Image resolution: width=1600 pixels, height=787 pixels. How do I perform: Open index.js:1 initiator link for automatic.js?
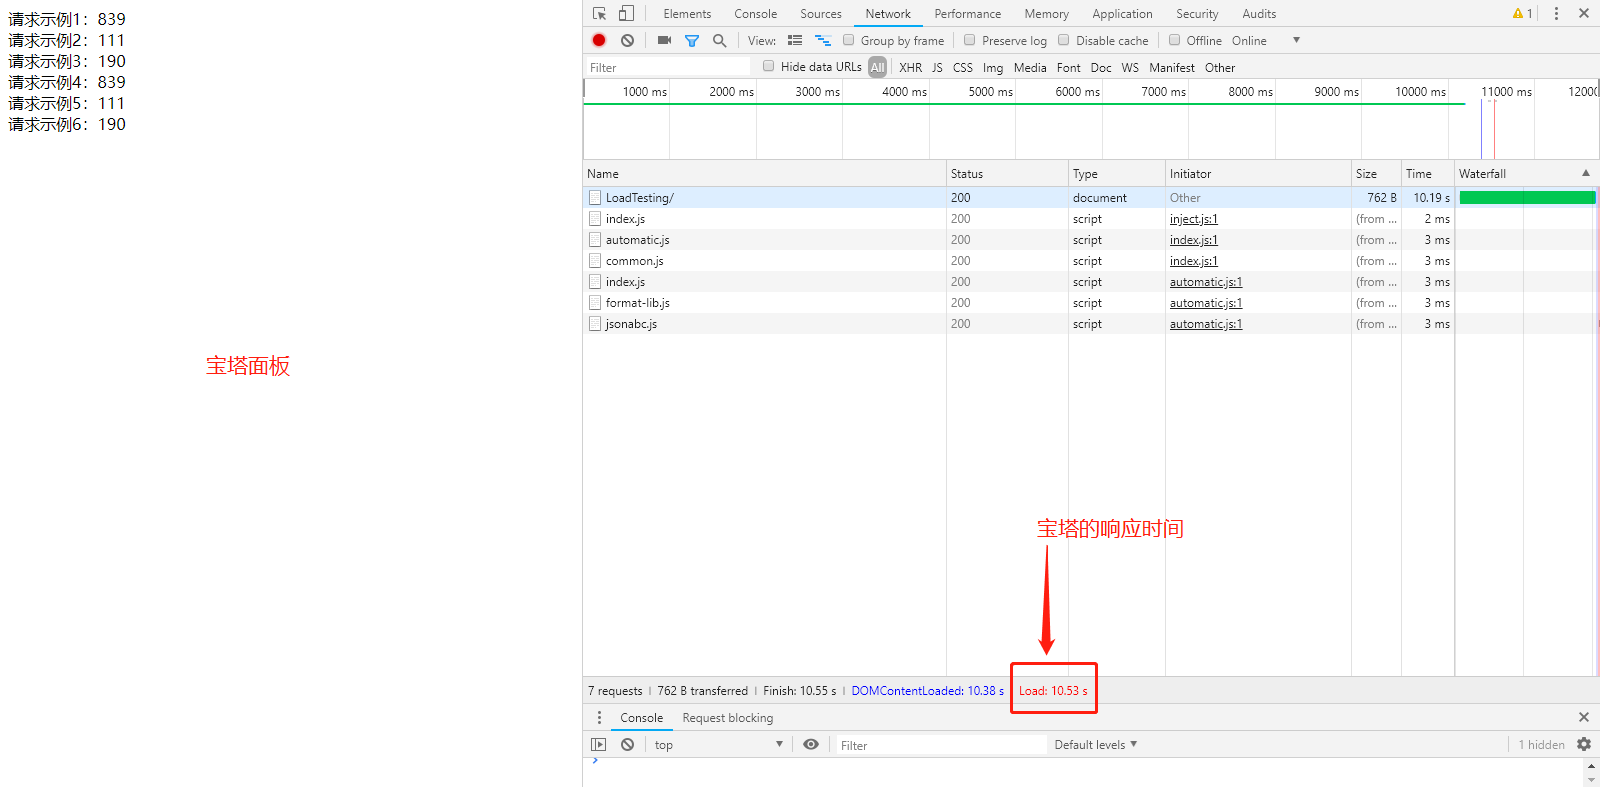point(1194,240)
